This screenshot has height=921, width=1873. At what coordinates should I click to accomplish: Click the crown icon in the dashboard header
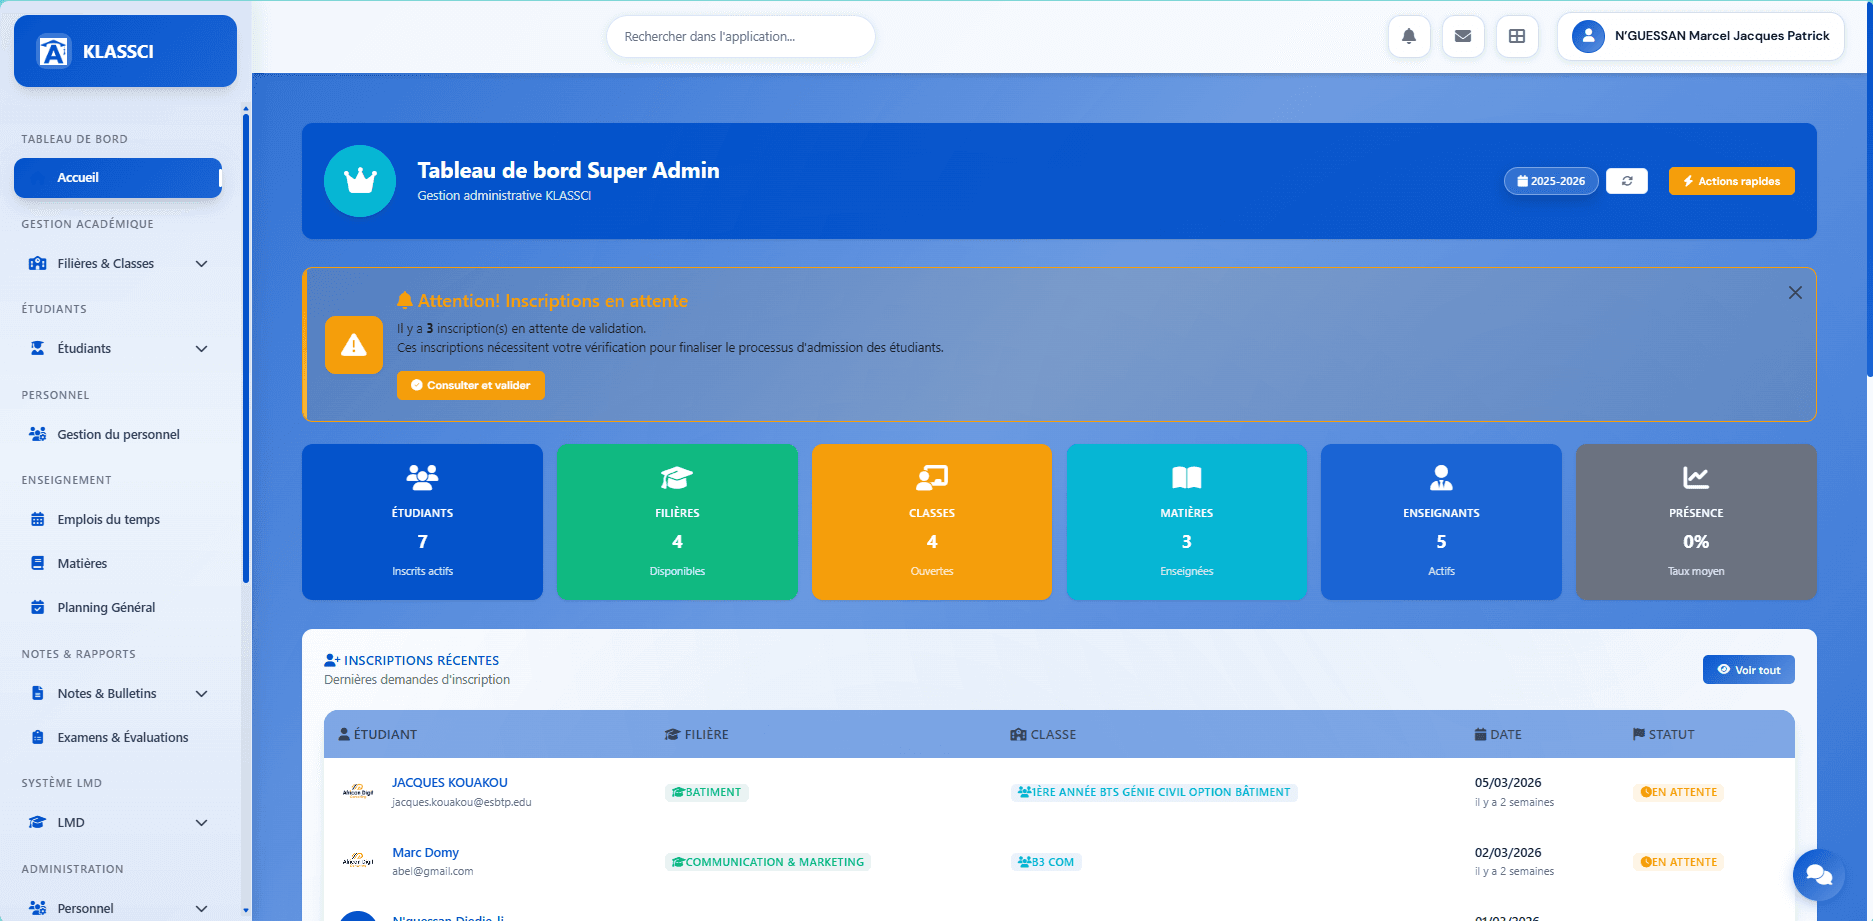[x=360, y=181]
